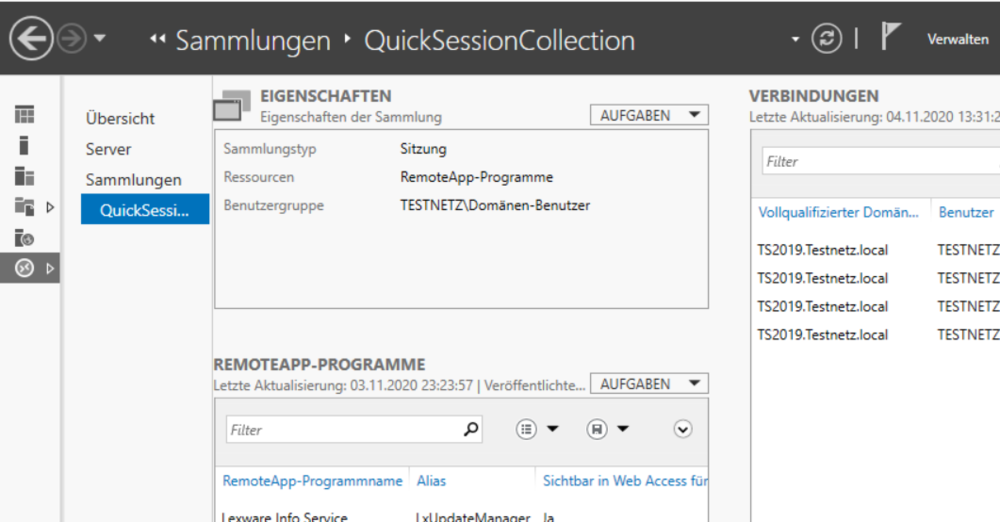The image size is (1000, 522).
Task: Select Server in the navigation list
Action: click(108, 149)
